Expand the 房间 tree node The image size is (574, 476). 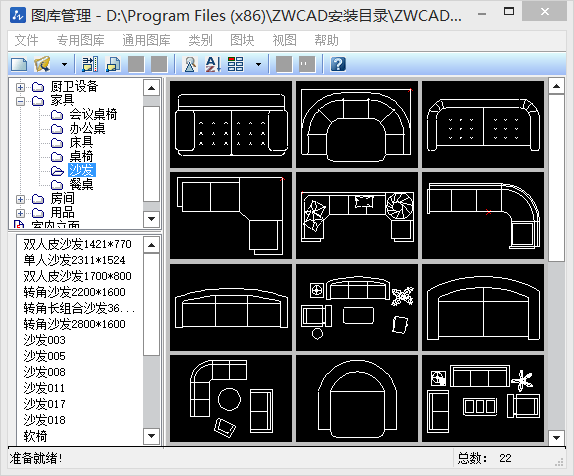[20, 199]
